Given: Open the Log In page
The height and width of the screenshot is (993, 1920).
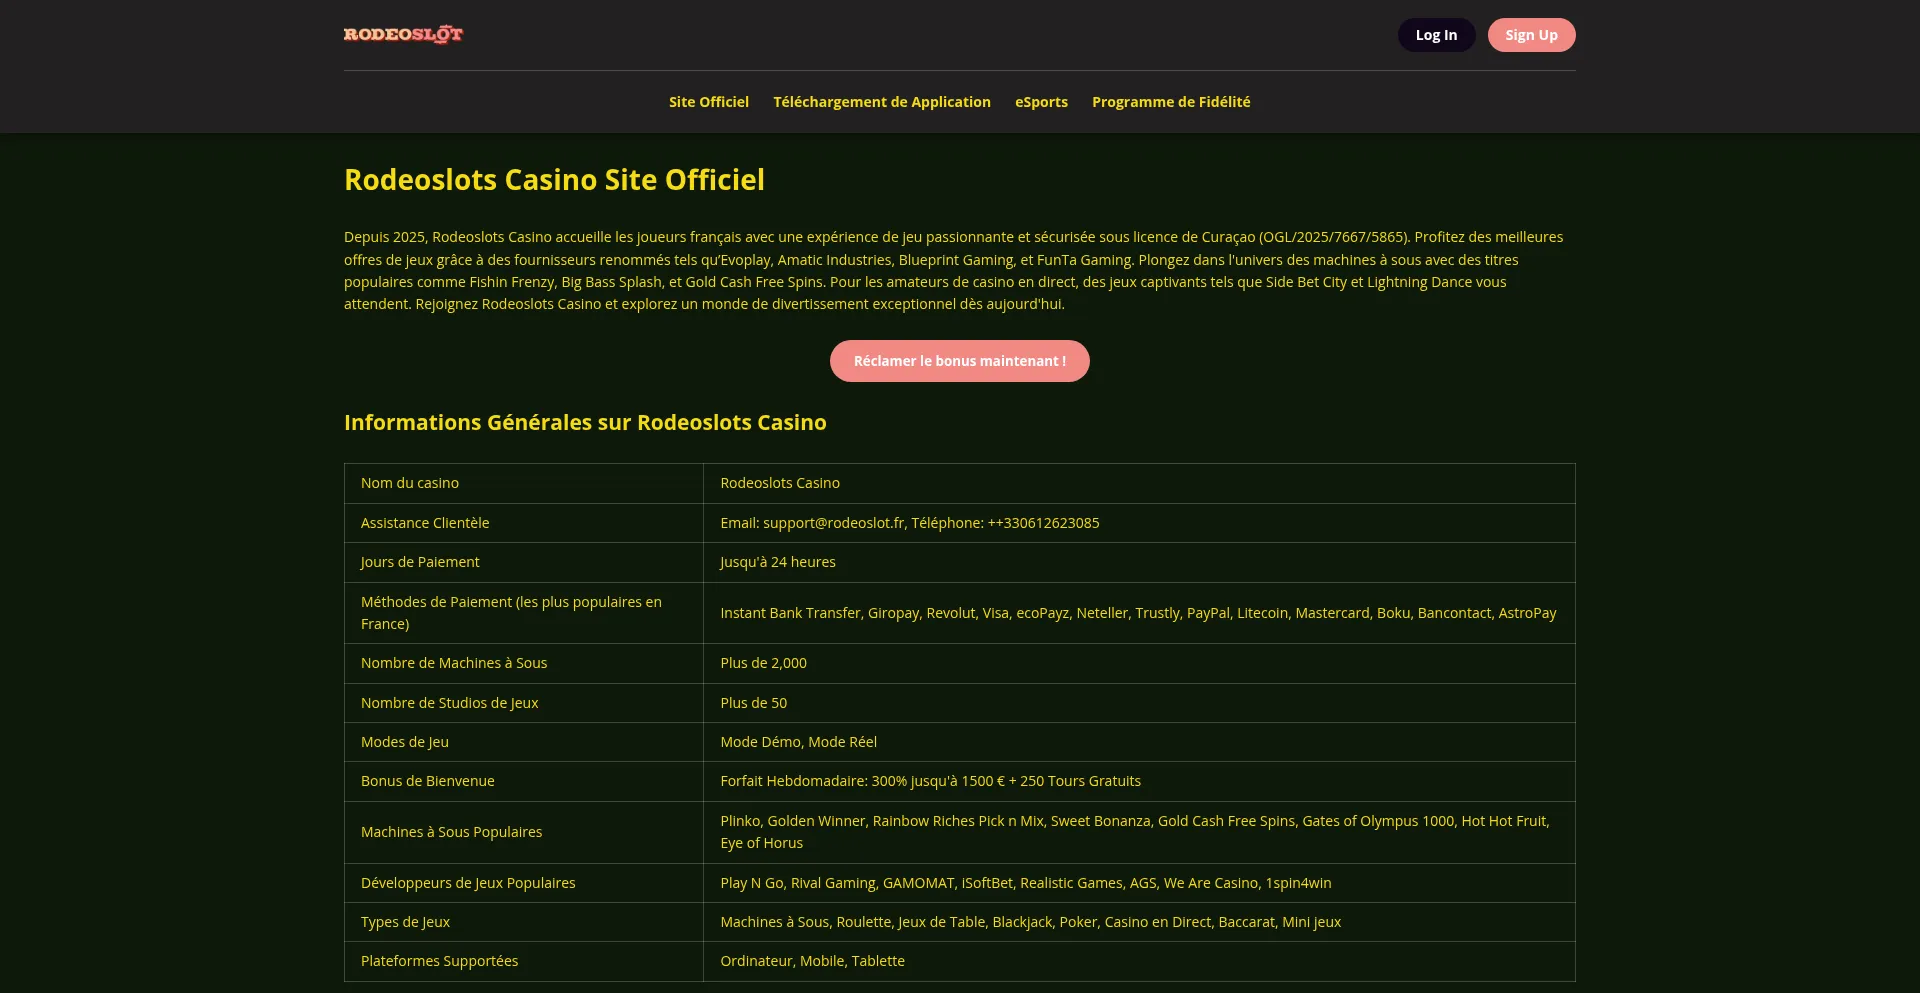Looking at the screenshot, I should 1436,35.
